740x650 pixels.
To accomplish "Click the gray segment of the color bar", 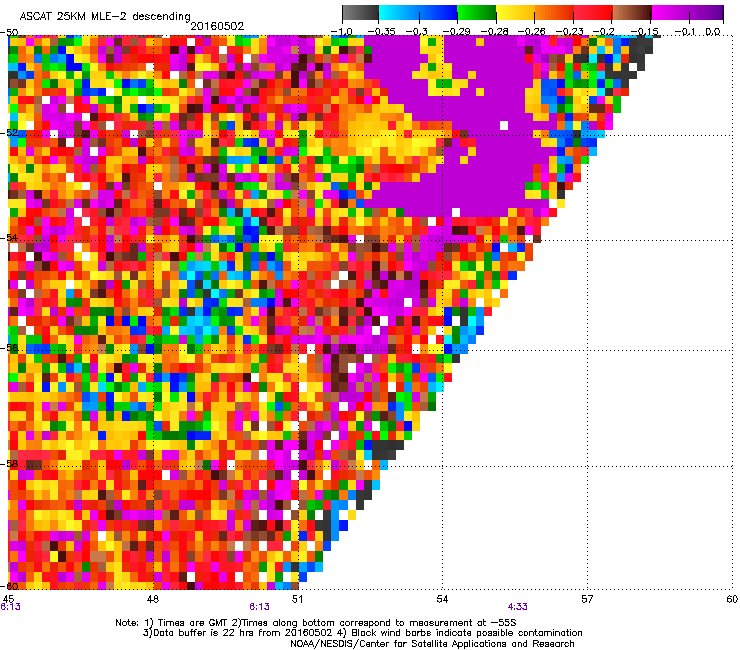I will 360,13.
